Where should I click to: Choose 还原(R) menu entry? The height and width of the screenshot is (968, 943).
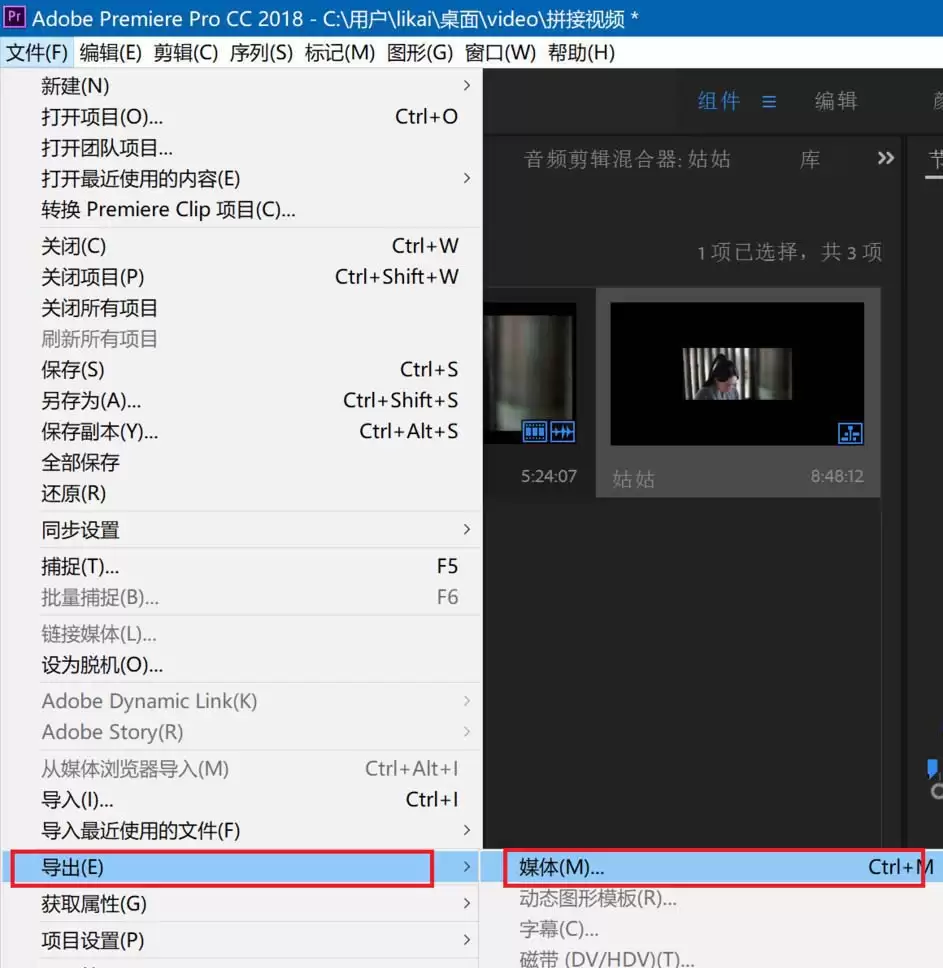(x=242, y=493)
